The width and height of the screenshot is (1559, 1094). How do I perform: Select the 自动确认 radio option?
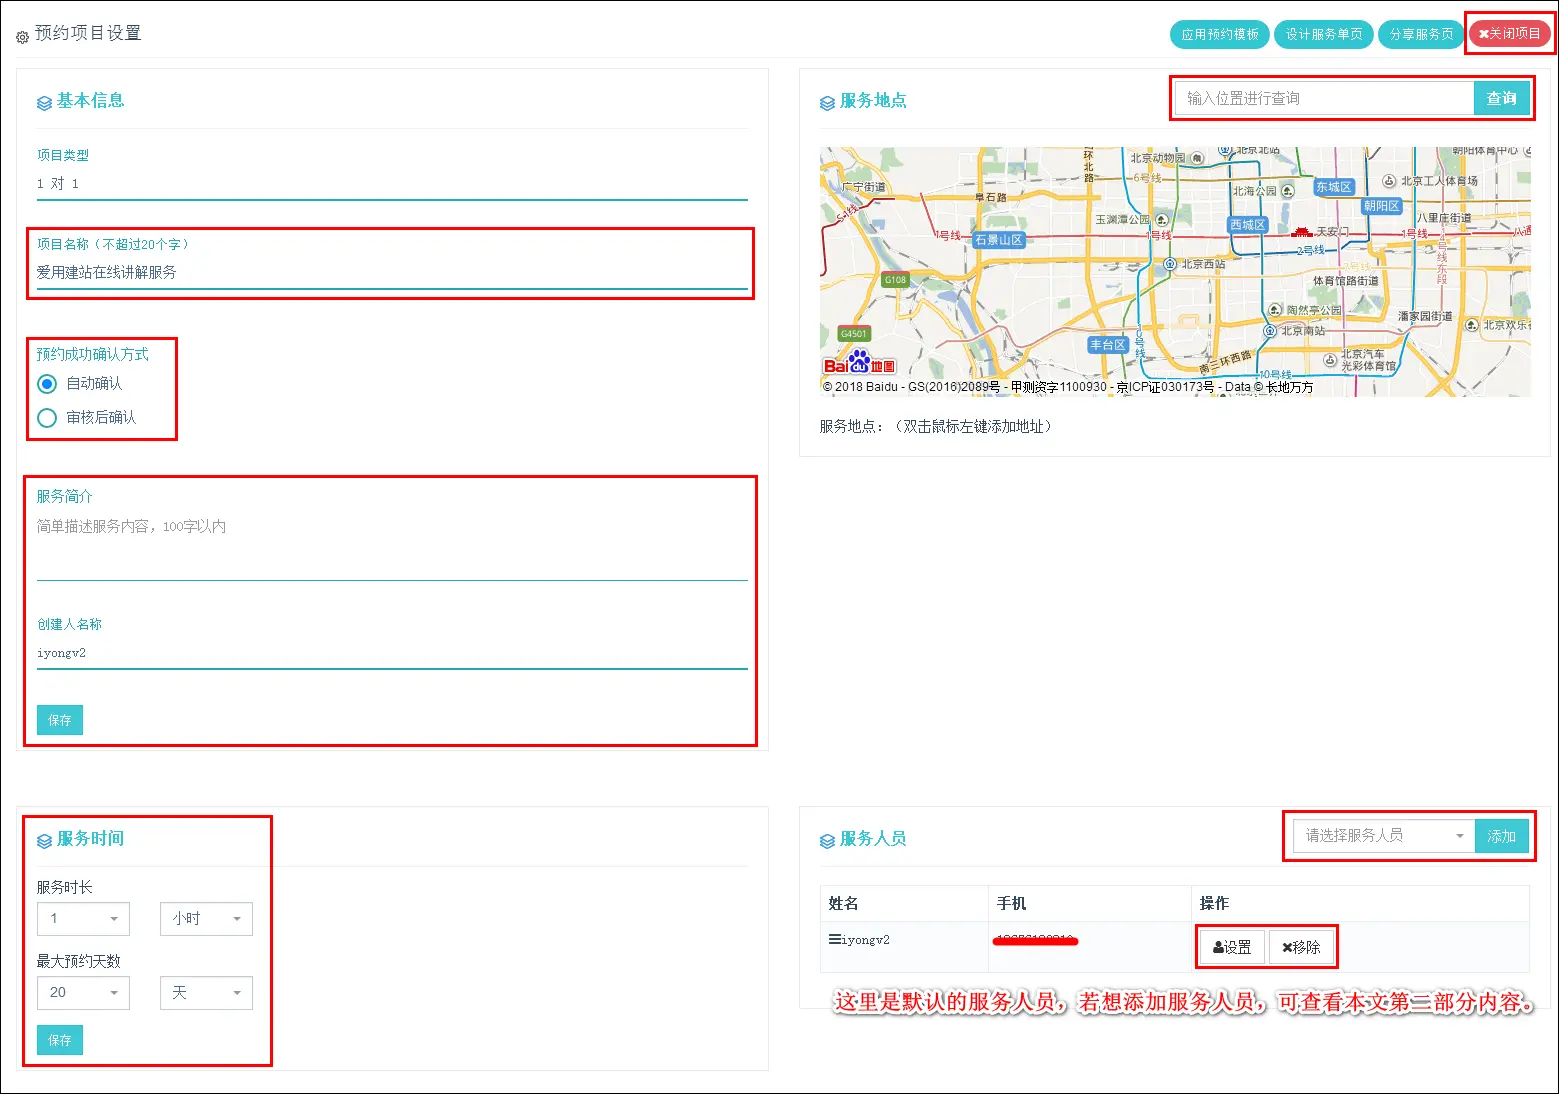[47, 384]
